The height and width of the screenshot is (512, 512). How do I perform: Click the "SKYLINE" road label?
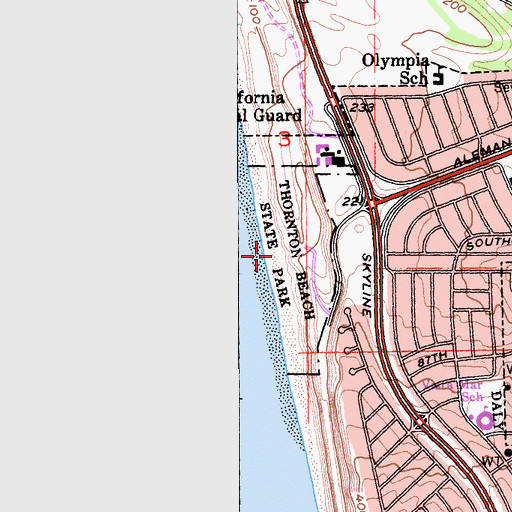(367, 285)
